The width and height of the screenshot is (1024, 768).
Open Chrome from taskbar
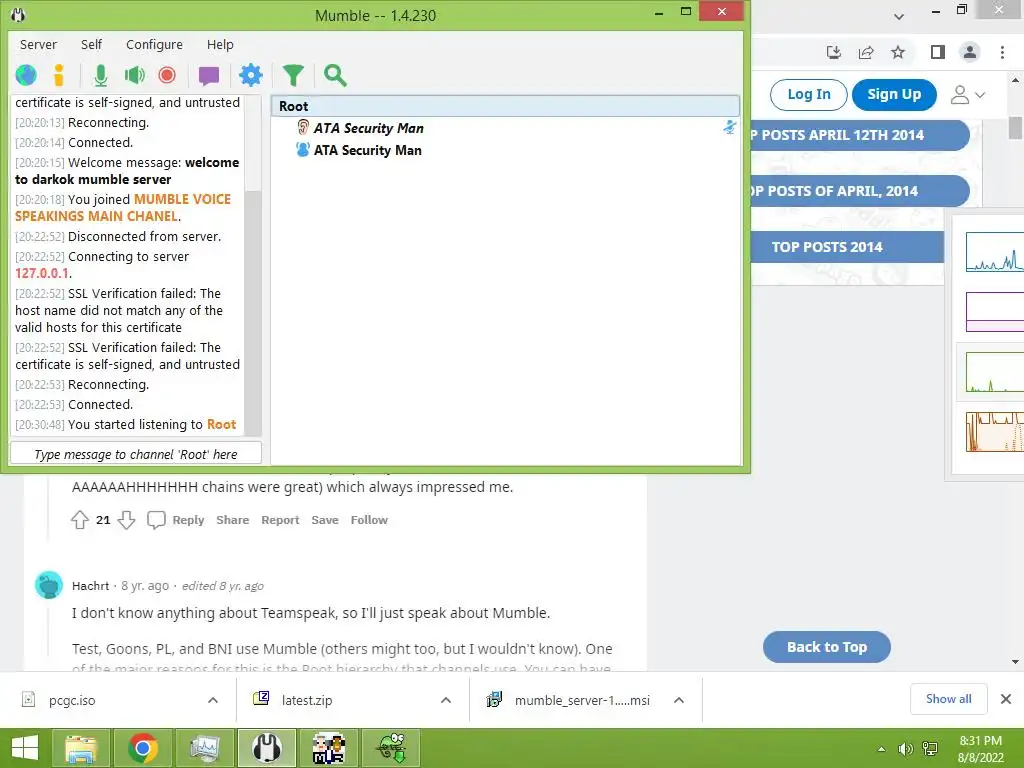(x=144, y=748)
